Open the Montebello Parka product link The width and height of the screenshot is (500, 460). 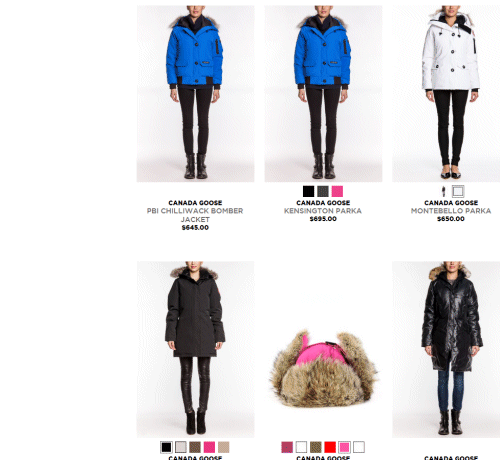(x=451, y=211)
